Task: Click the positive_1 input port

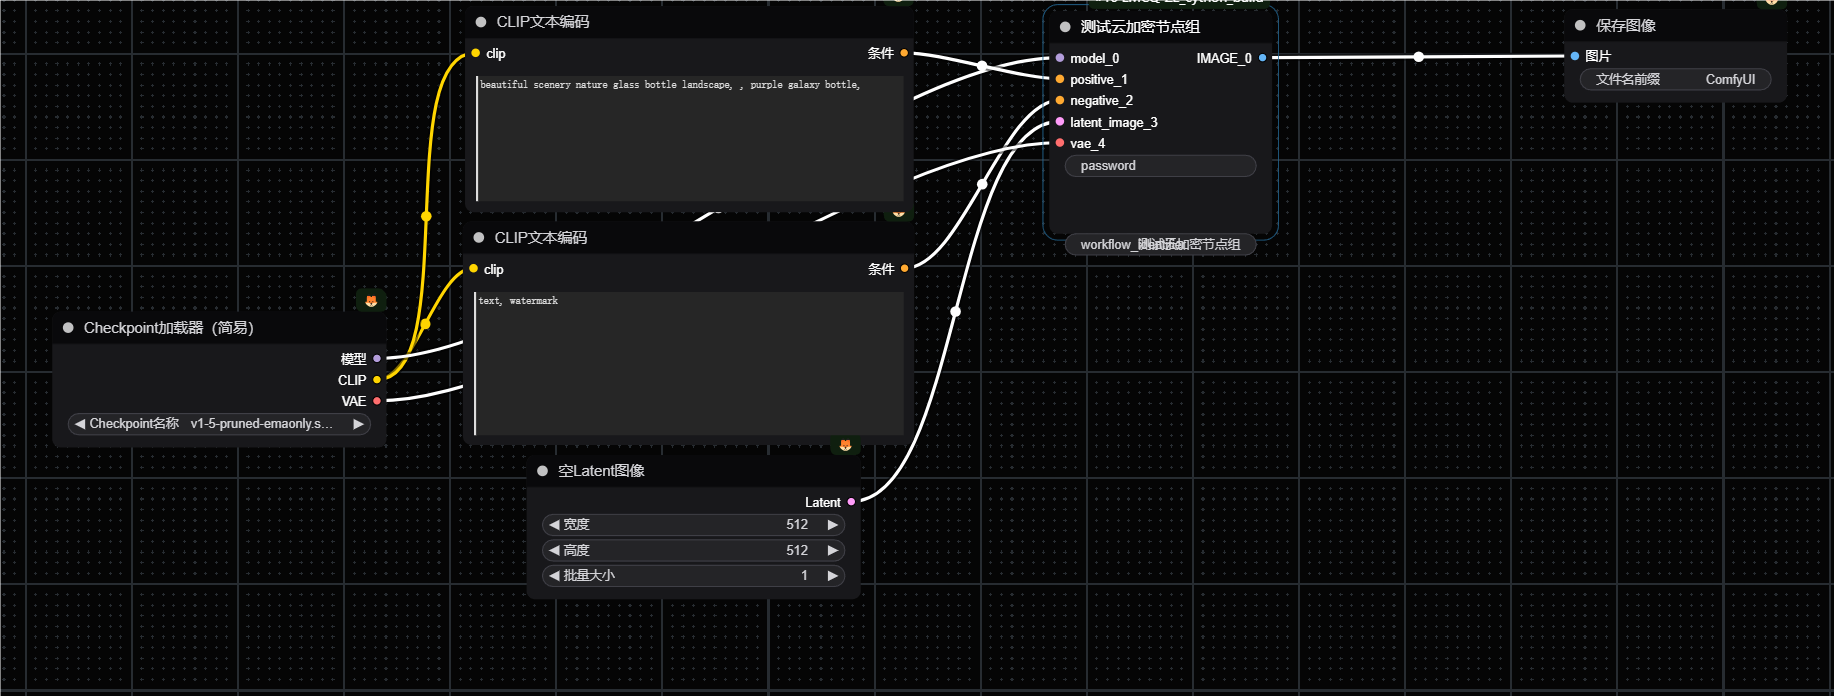Action: pyautogui.click(x=1060, y=79)
